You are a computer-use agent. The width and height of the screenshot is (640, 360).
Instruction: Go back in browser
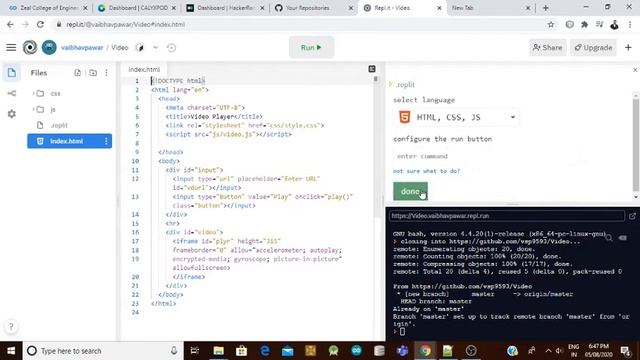(10, 24)
